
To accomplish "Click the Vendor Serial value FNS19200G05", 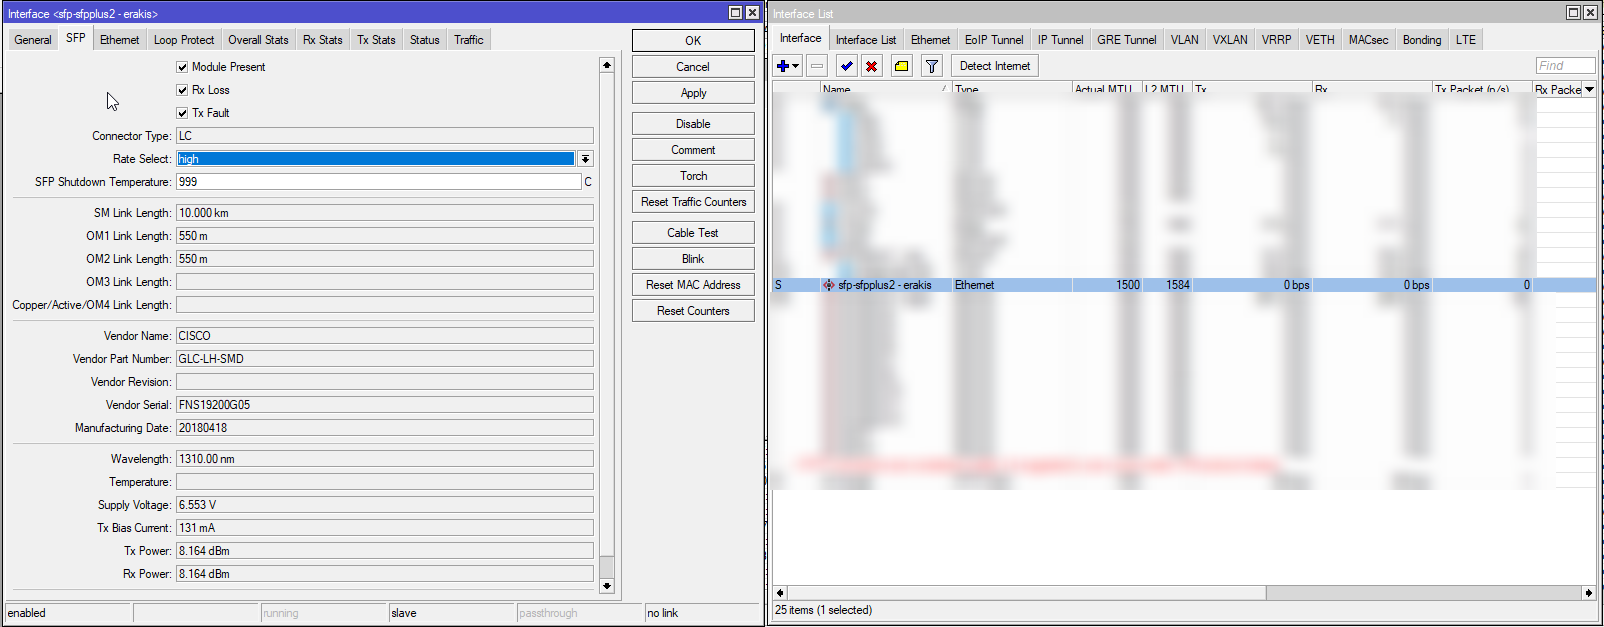I will point(385,405).
